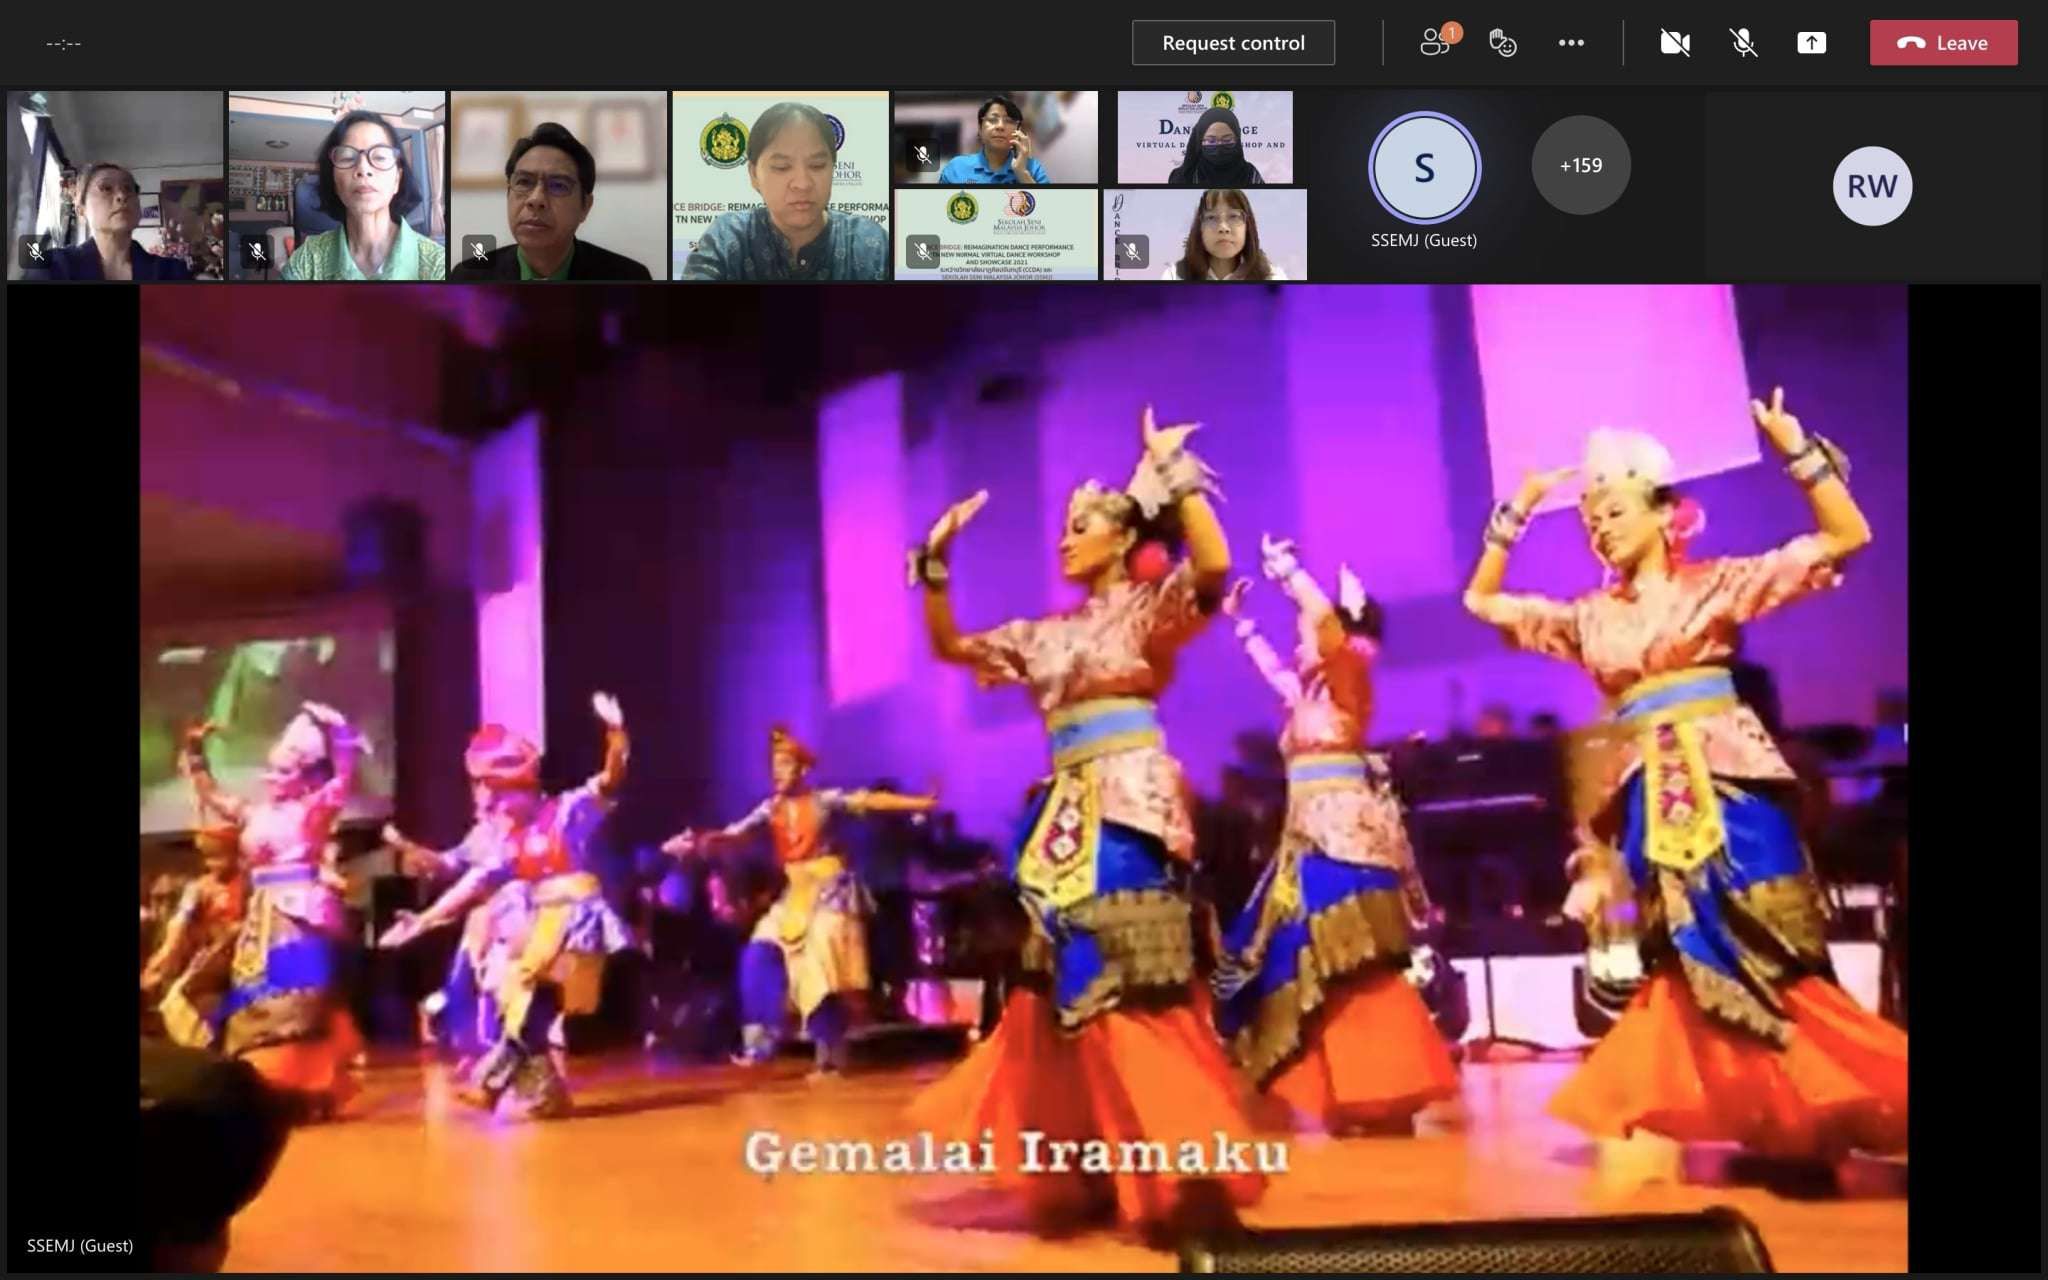2048x1280 pixels.
Task: Select the man in dark suit video tile
Action: 558,186
